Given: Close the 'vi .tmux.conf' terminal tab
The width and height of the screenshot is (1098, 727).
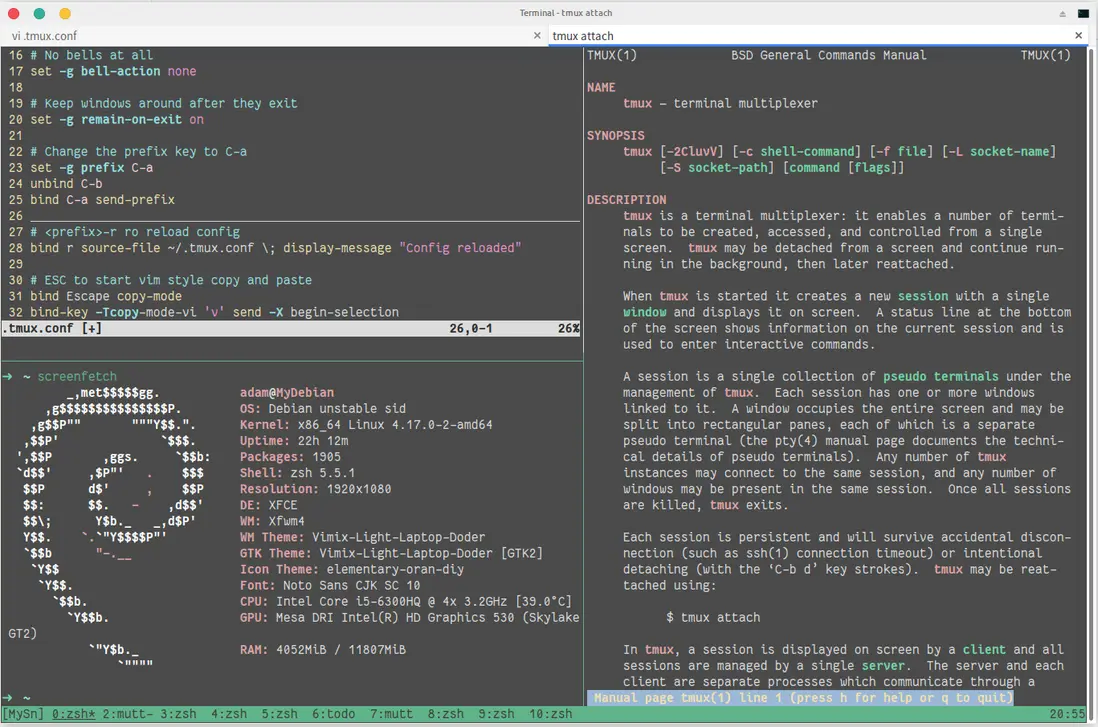Looking at the screenshot, I should point(537,35).
